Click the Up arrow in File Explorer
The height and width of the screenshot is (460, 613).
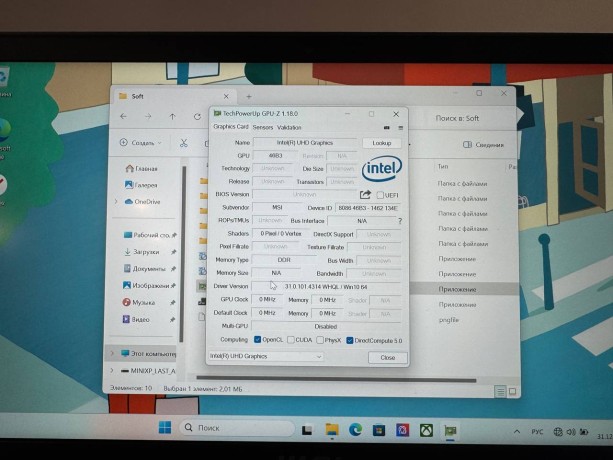(x=172, y=116)
